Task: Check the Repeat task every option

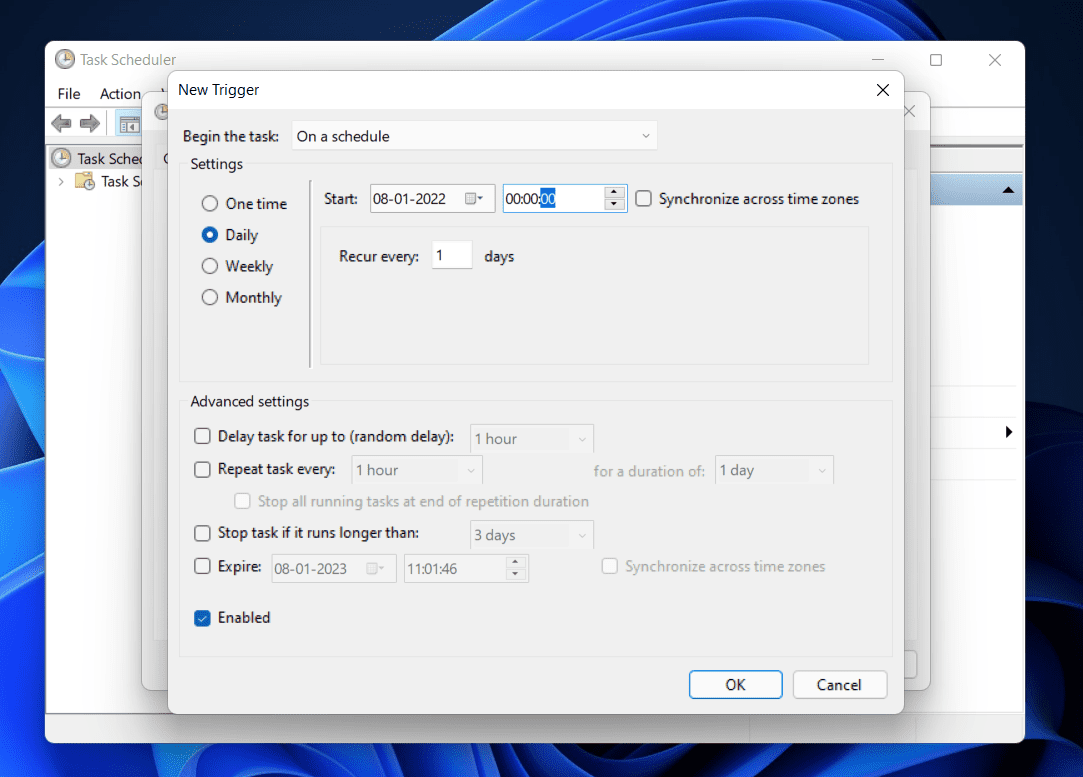Action: [202, 469]
